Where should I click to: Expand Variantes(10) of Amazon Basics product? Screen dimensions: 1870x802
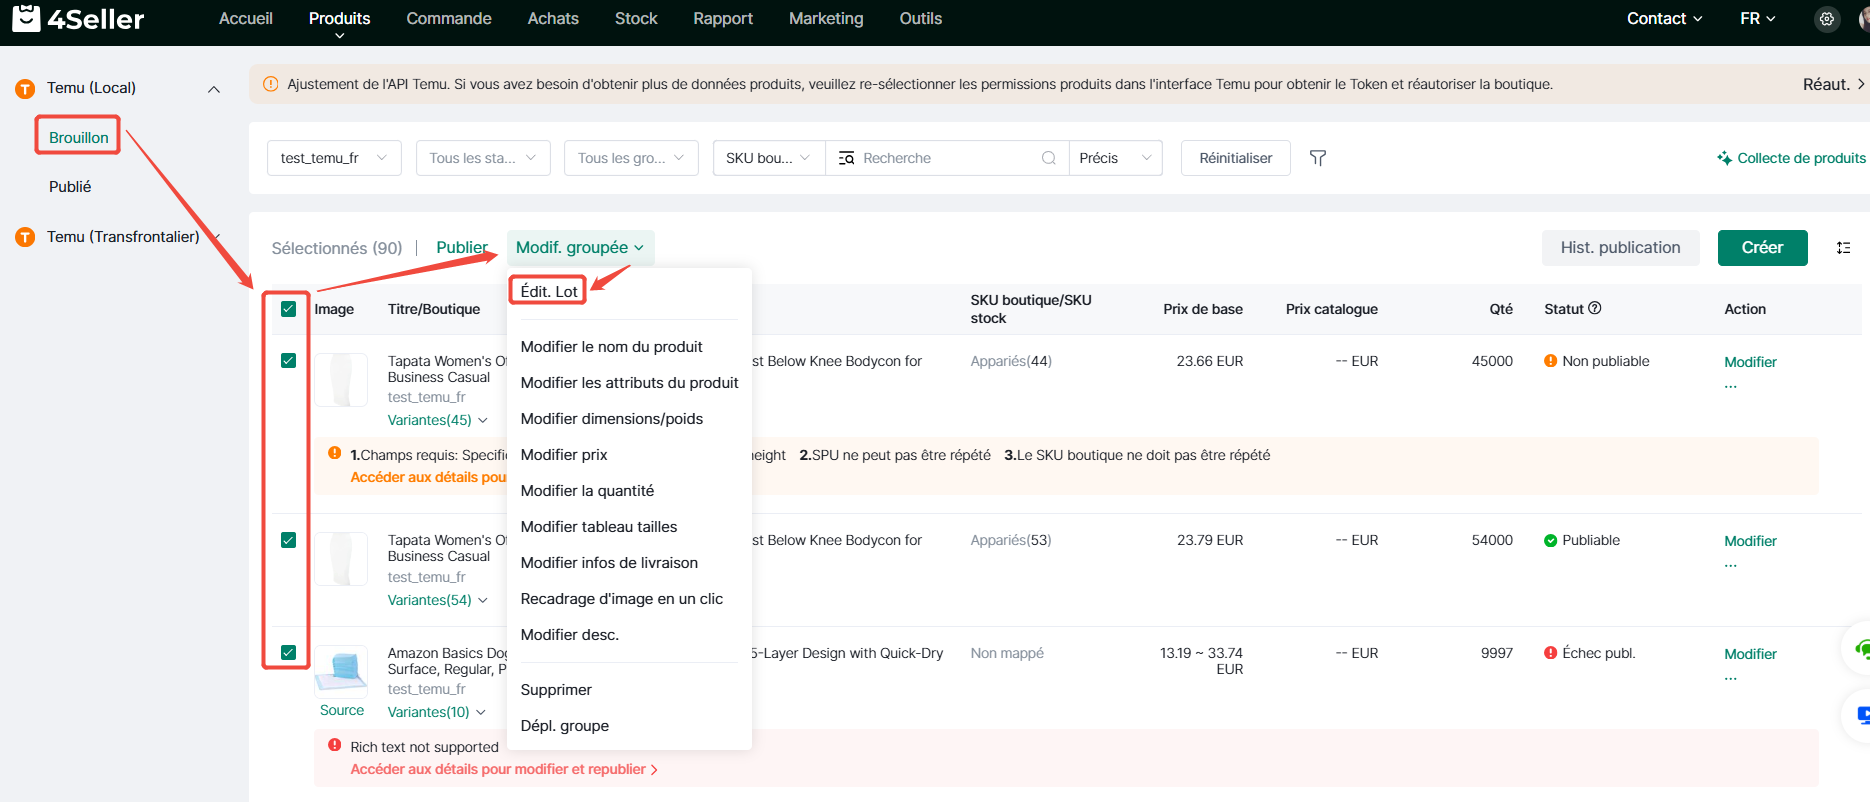[436, 712]
